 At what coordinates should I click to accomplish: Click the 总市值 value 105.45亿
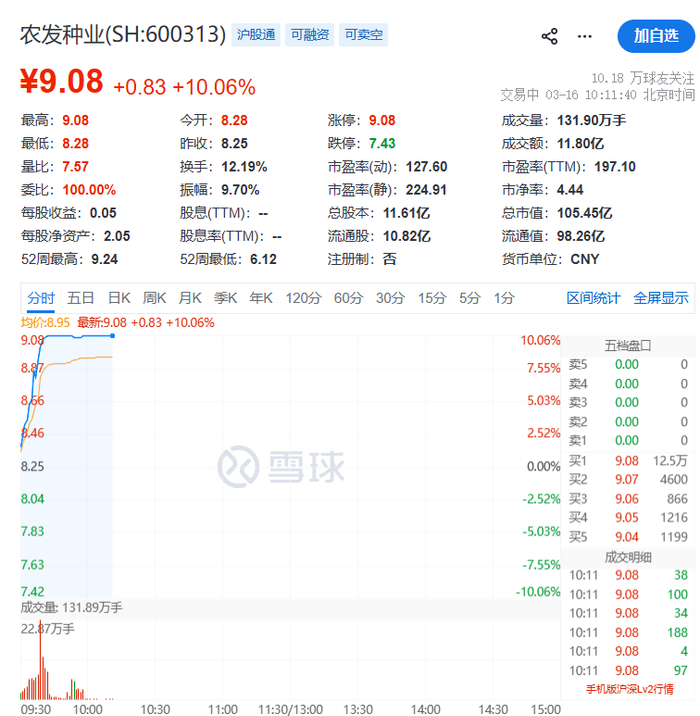pos(584,213)
